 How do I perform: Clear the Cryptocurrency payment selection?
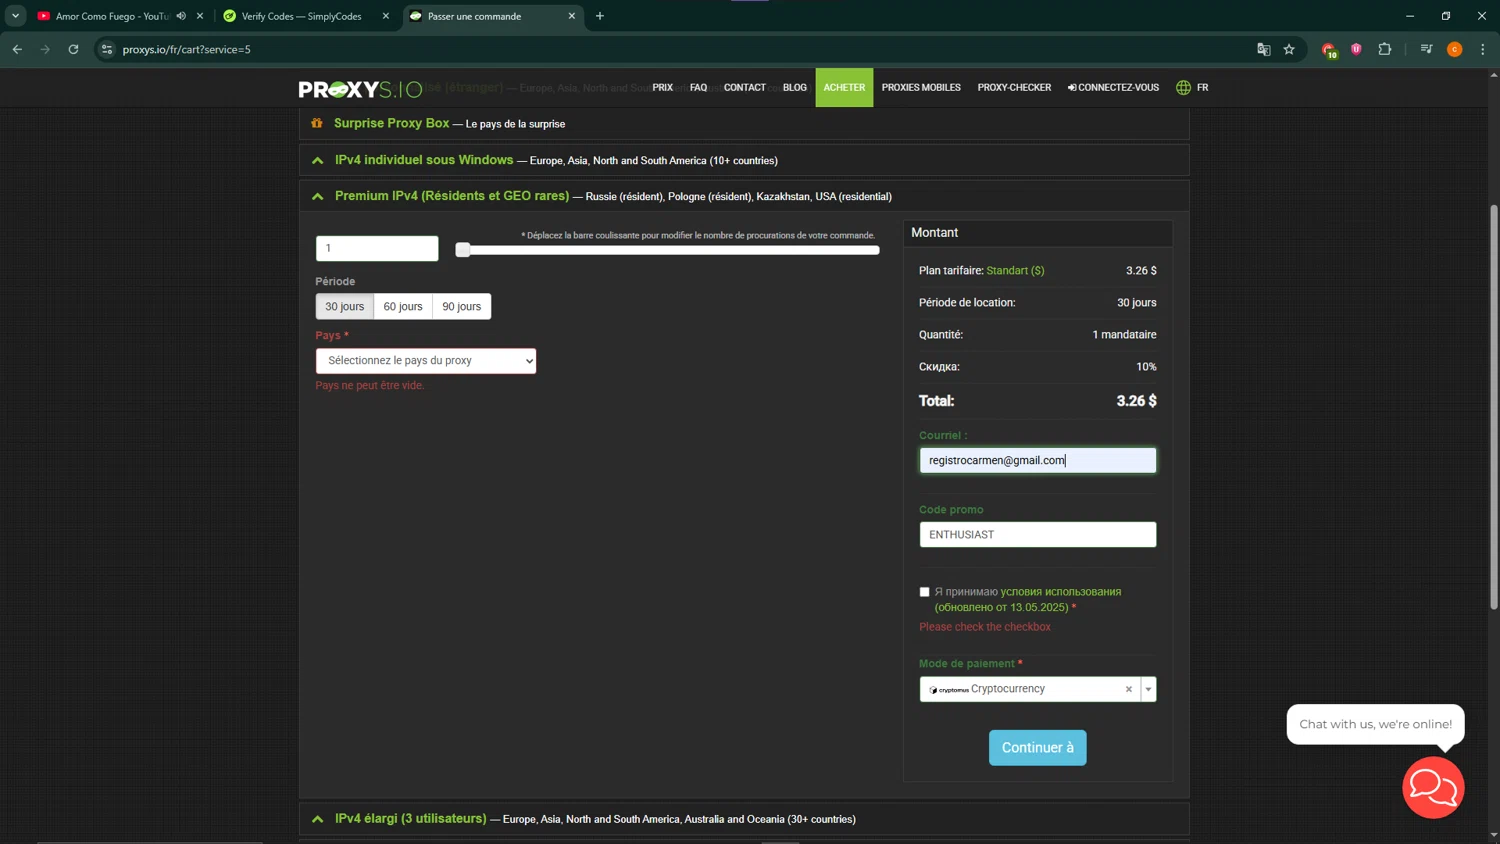[1129, 689]
